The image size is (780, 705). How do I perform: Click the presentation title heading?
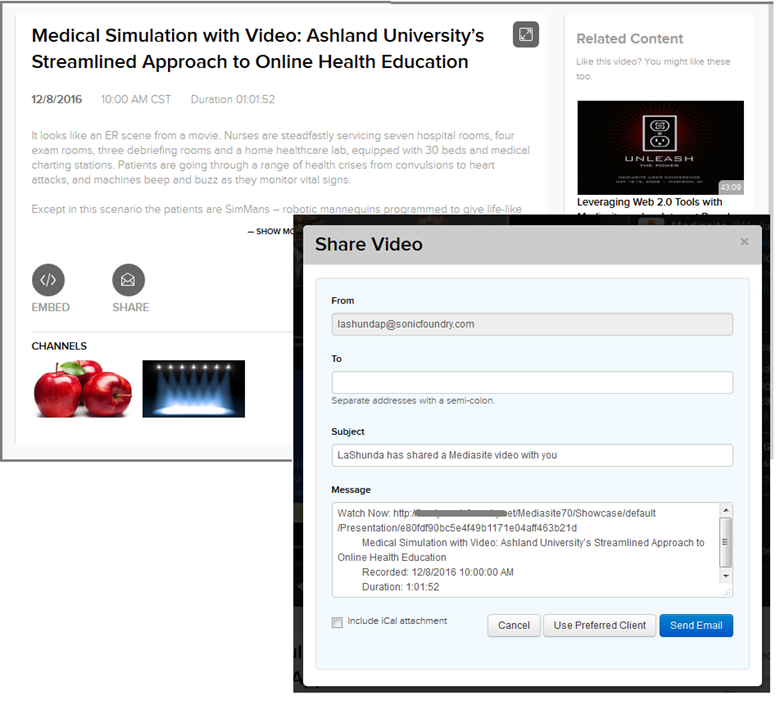pyautogui.click(x=259, y=49)
